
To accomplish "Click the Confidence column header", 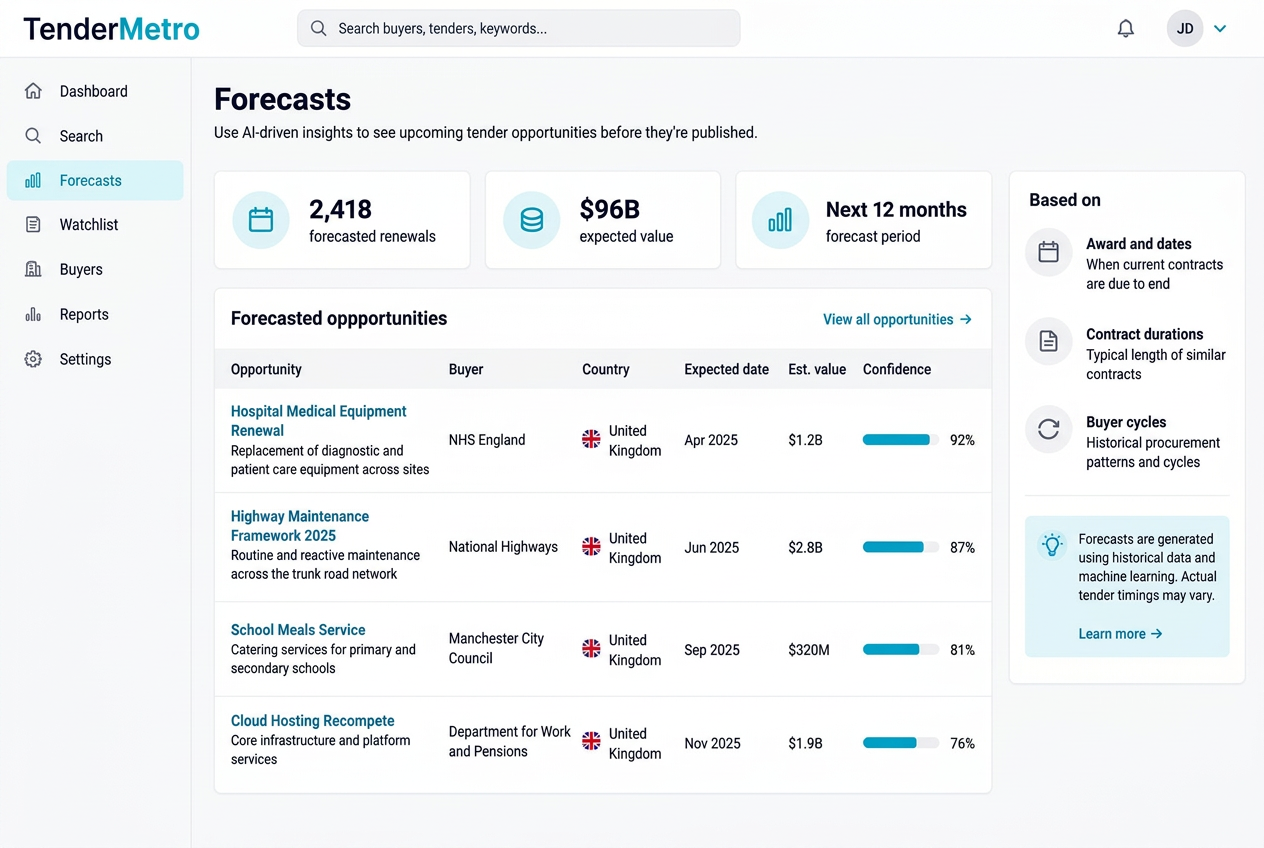I will tap(897, 369).
